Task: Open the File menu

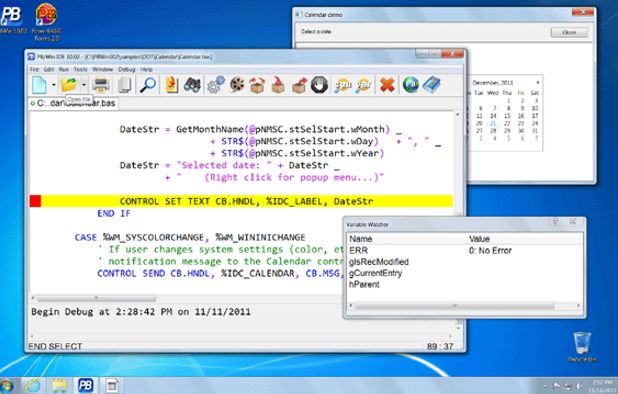Action: tap(35, 69)
